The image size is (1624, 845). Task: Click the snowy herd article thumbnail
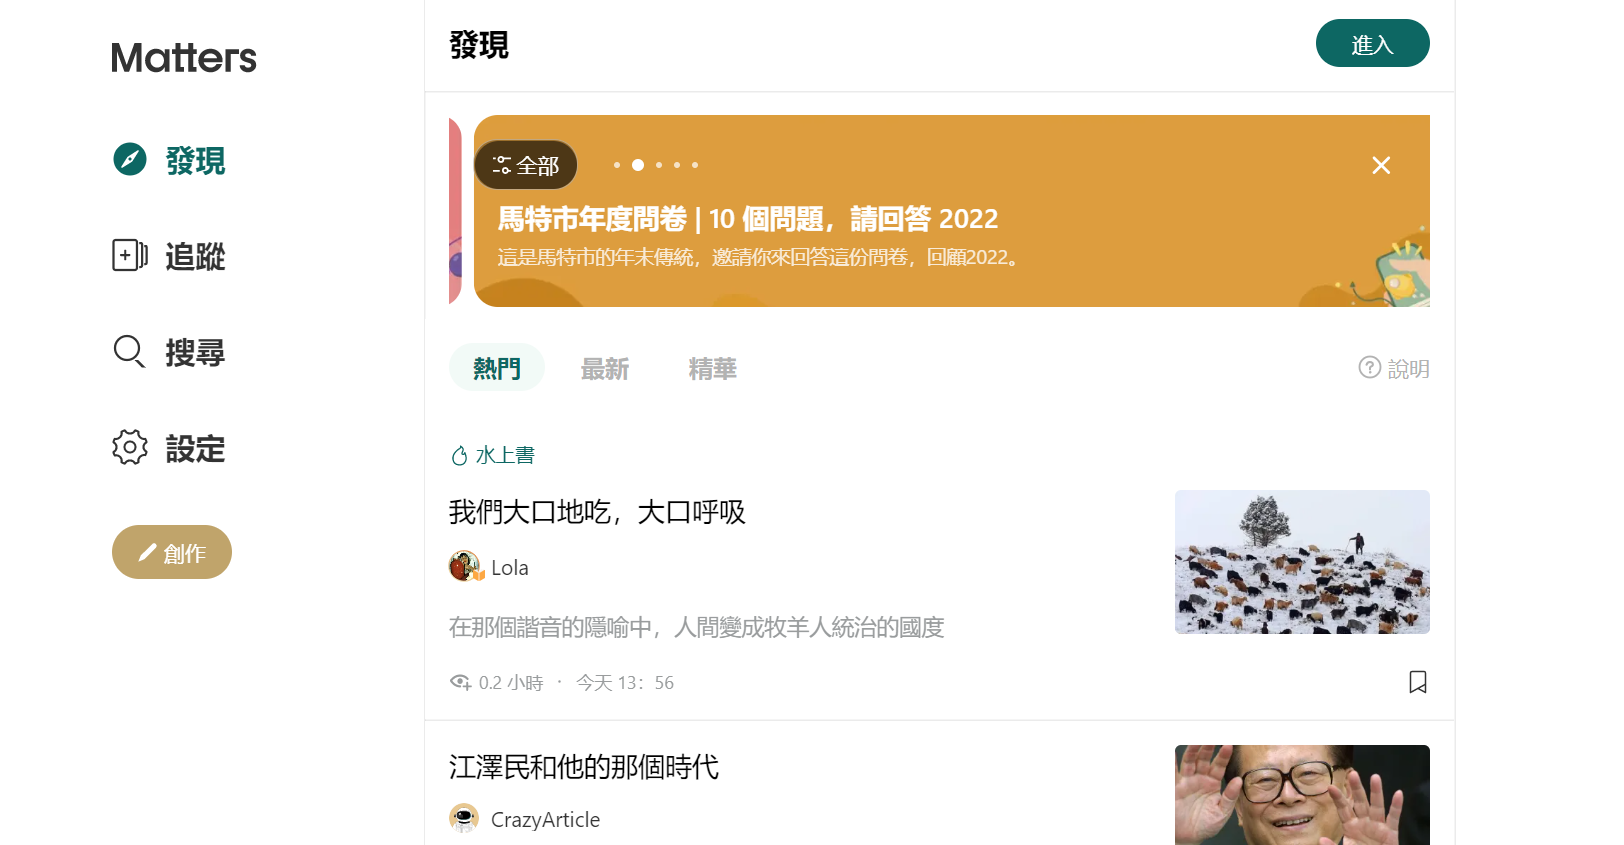pyautogui.click(x=1302, y=562)
